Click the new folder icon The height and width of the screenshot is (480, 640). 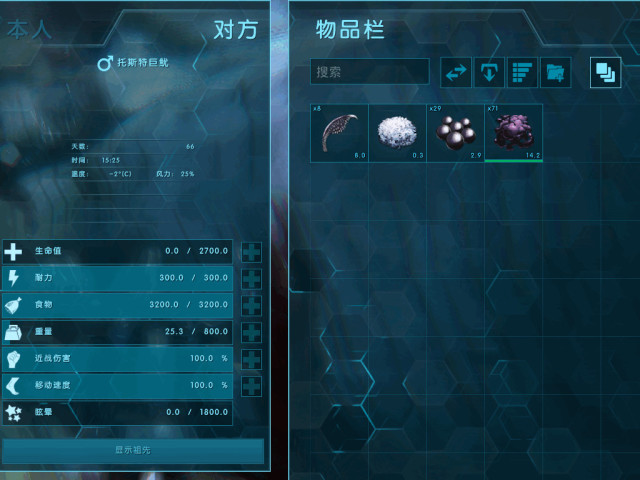point(556,73)
